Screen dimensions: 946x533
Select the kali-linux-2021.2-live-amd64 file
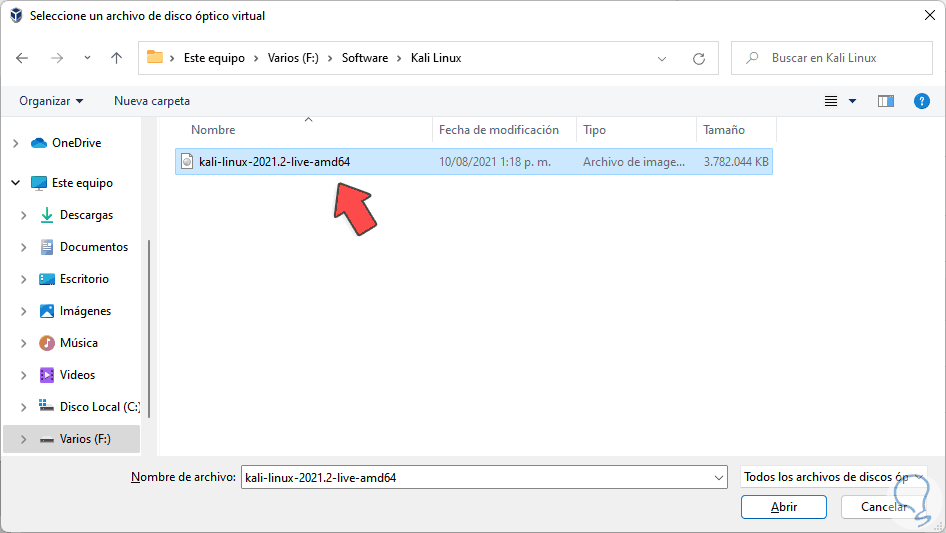[474, 162]
